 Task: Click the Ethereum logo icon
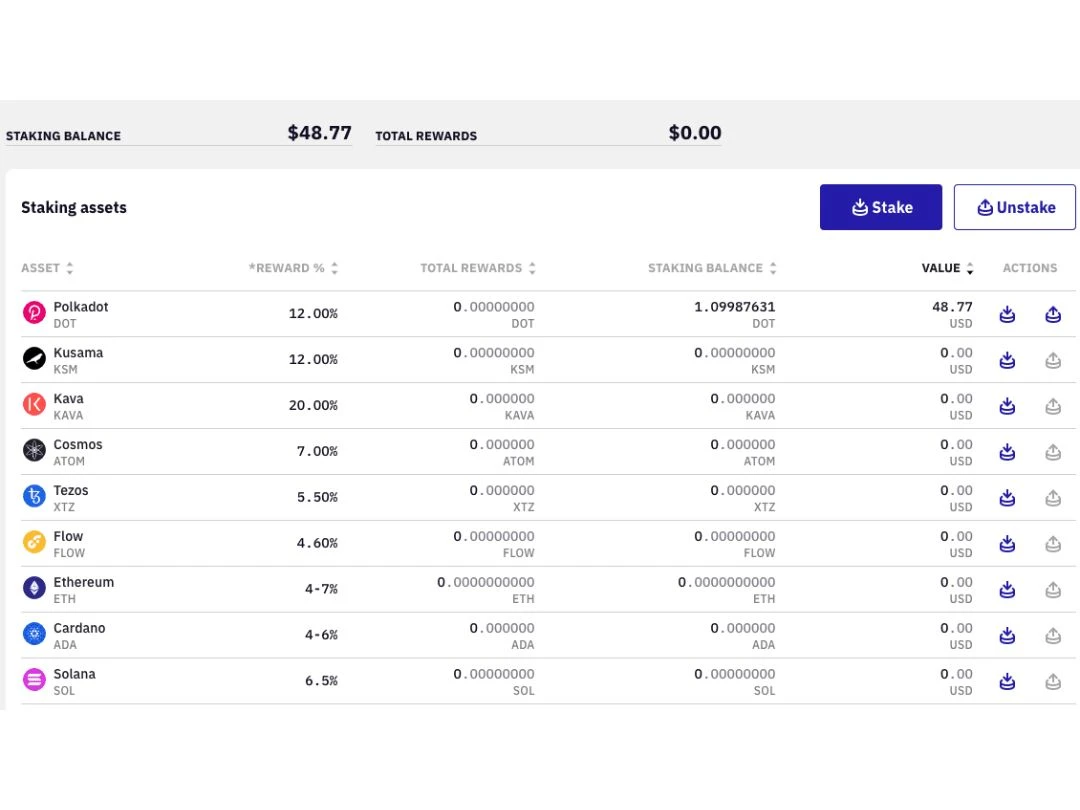pos(34,588)
